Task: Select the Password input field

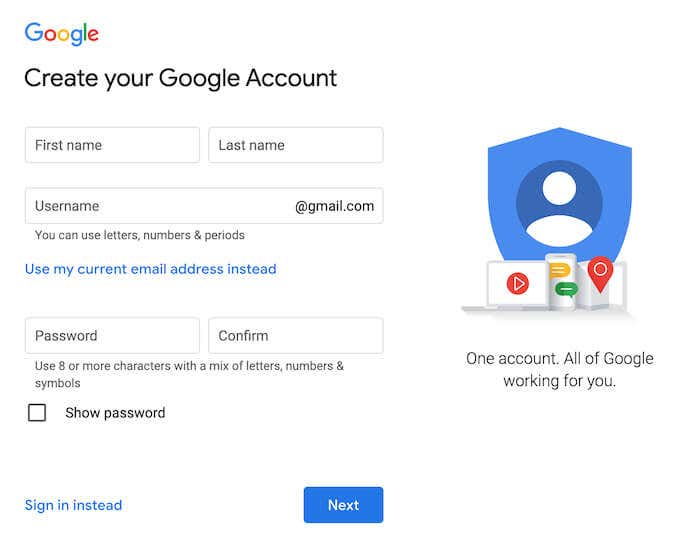Action: coord(112,336)
